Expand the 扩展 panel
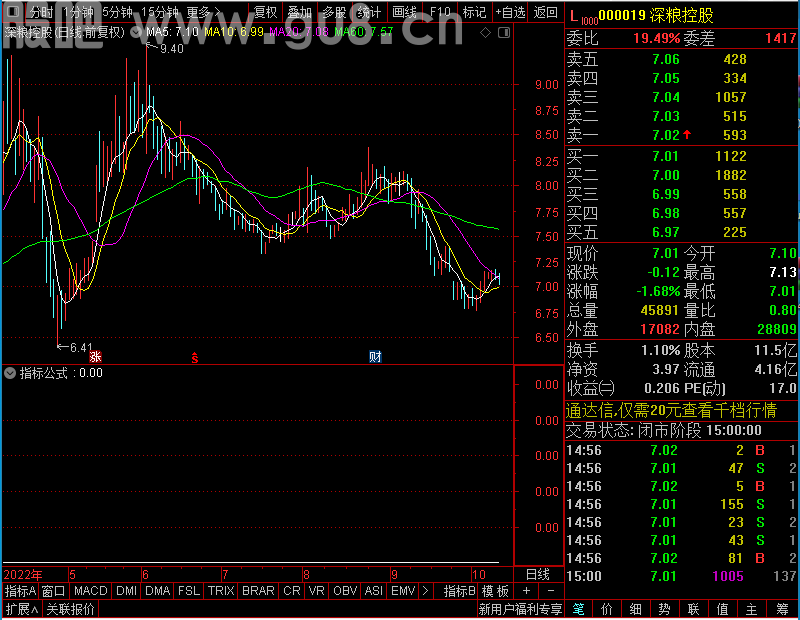 (22, 609)
